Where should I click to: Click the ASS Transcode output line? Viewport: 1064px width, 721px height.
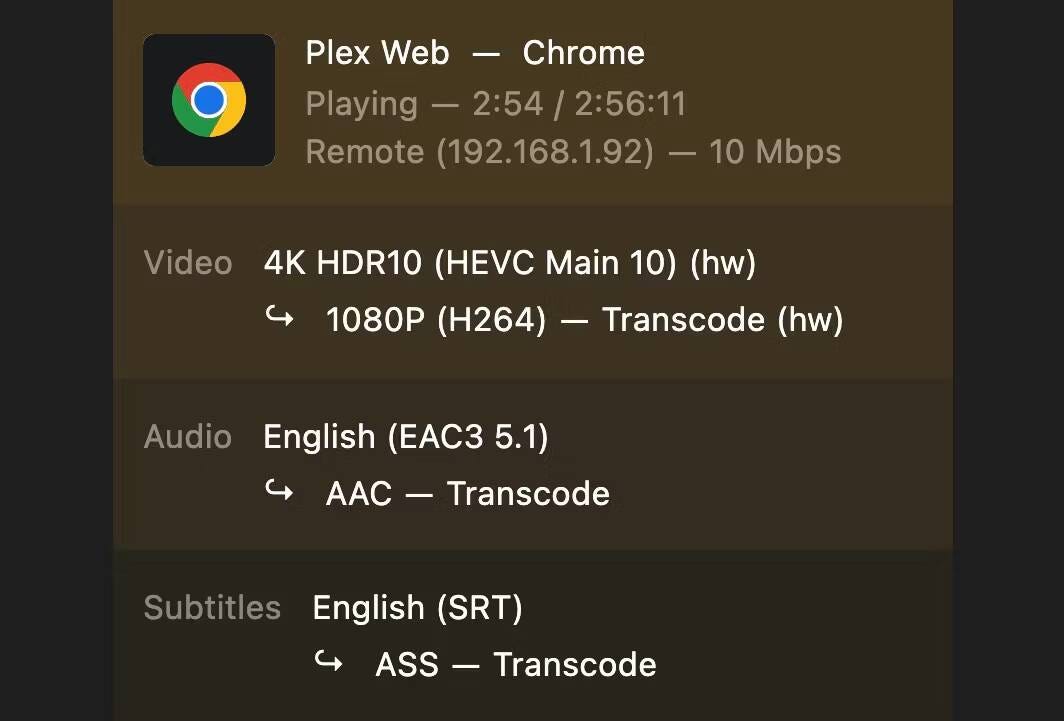515,665
